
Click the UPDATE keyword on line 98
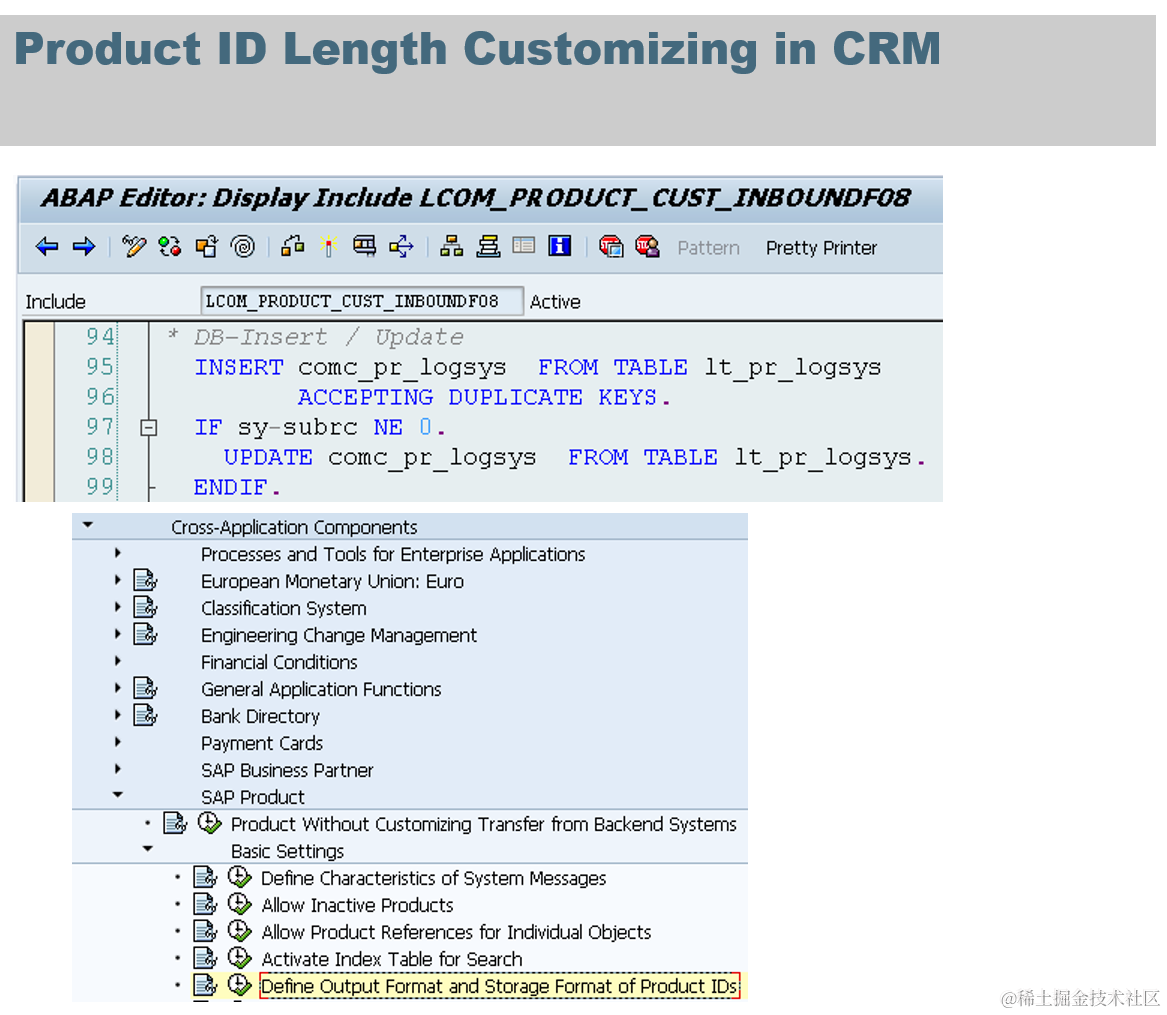[x=268, y=457]
